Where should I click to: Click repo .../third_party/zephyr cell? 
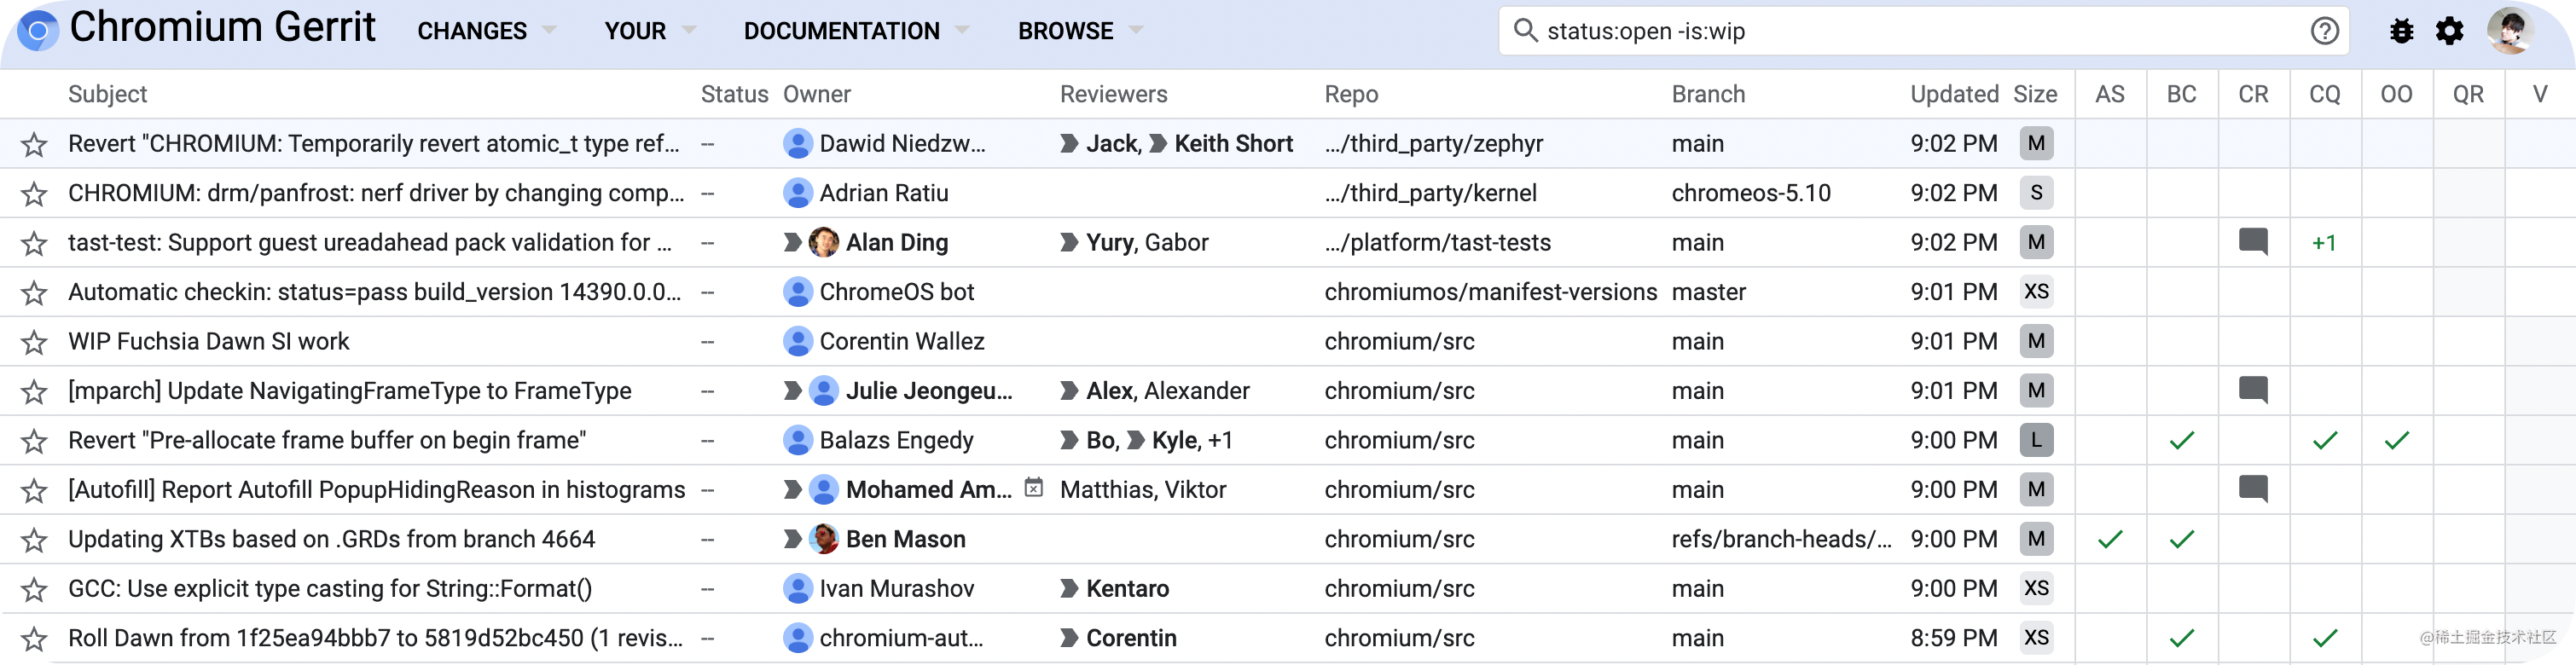1433,143
